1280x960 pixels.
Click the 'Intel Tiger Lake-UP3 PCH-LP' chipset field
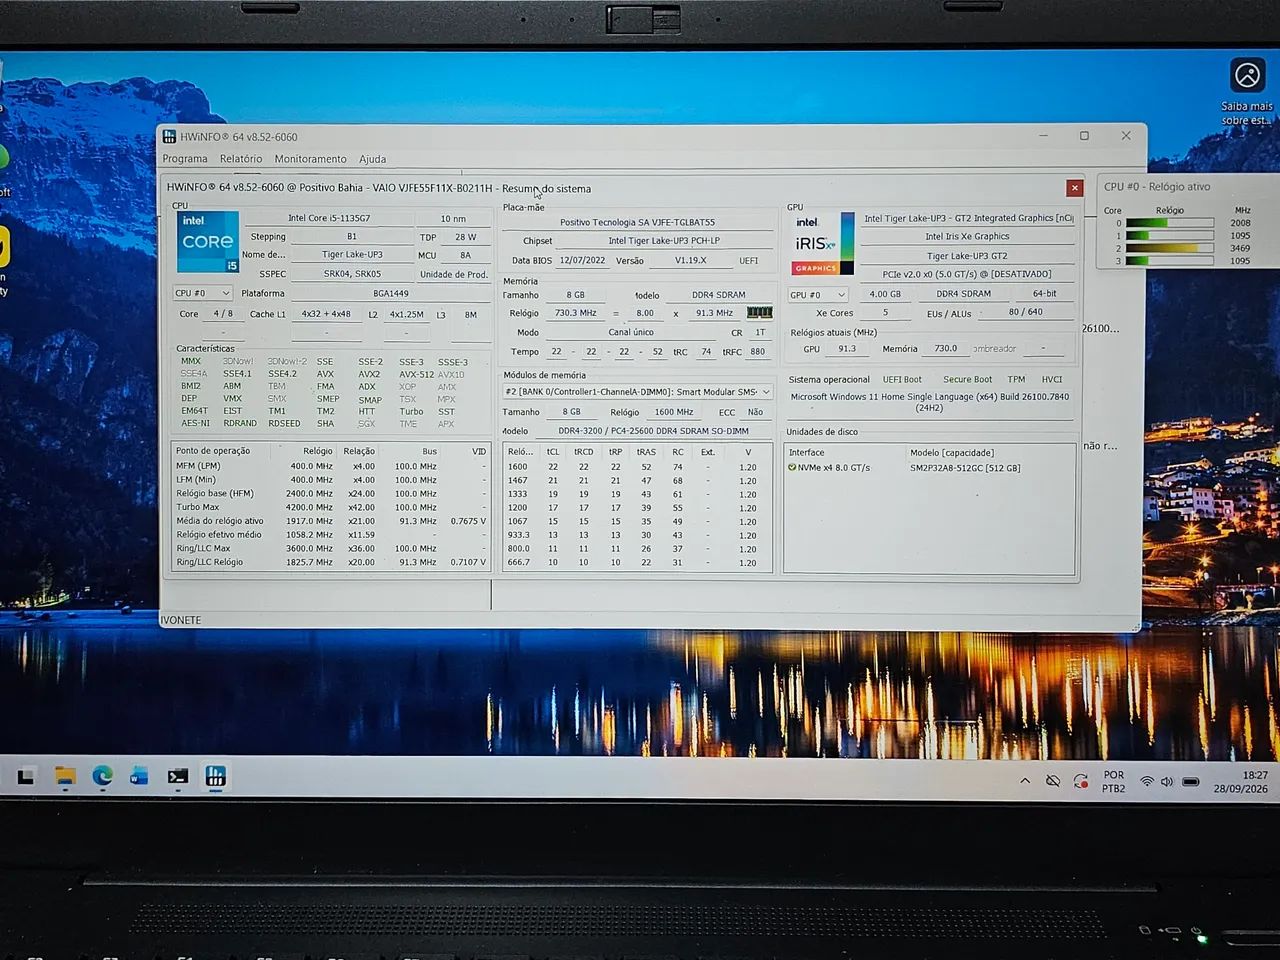pos(664,241)
